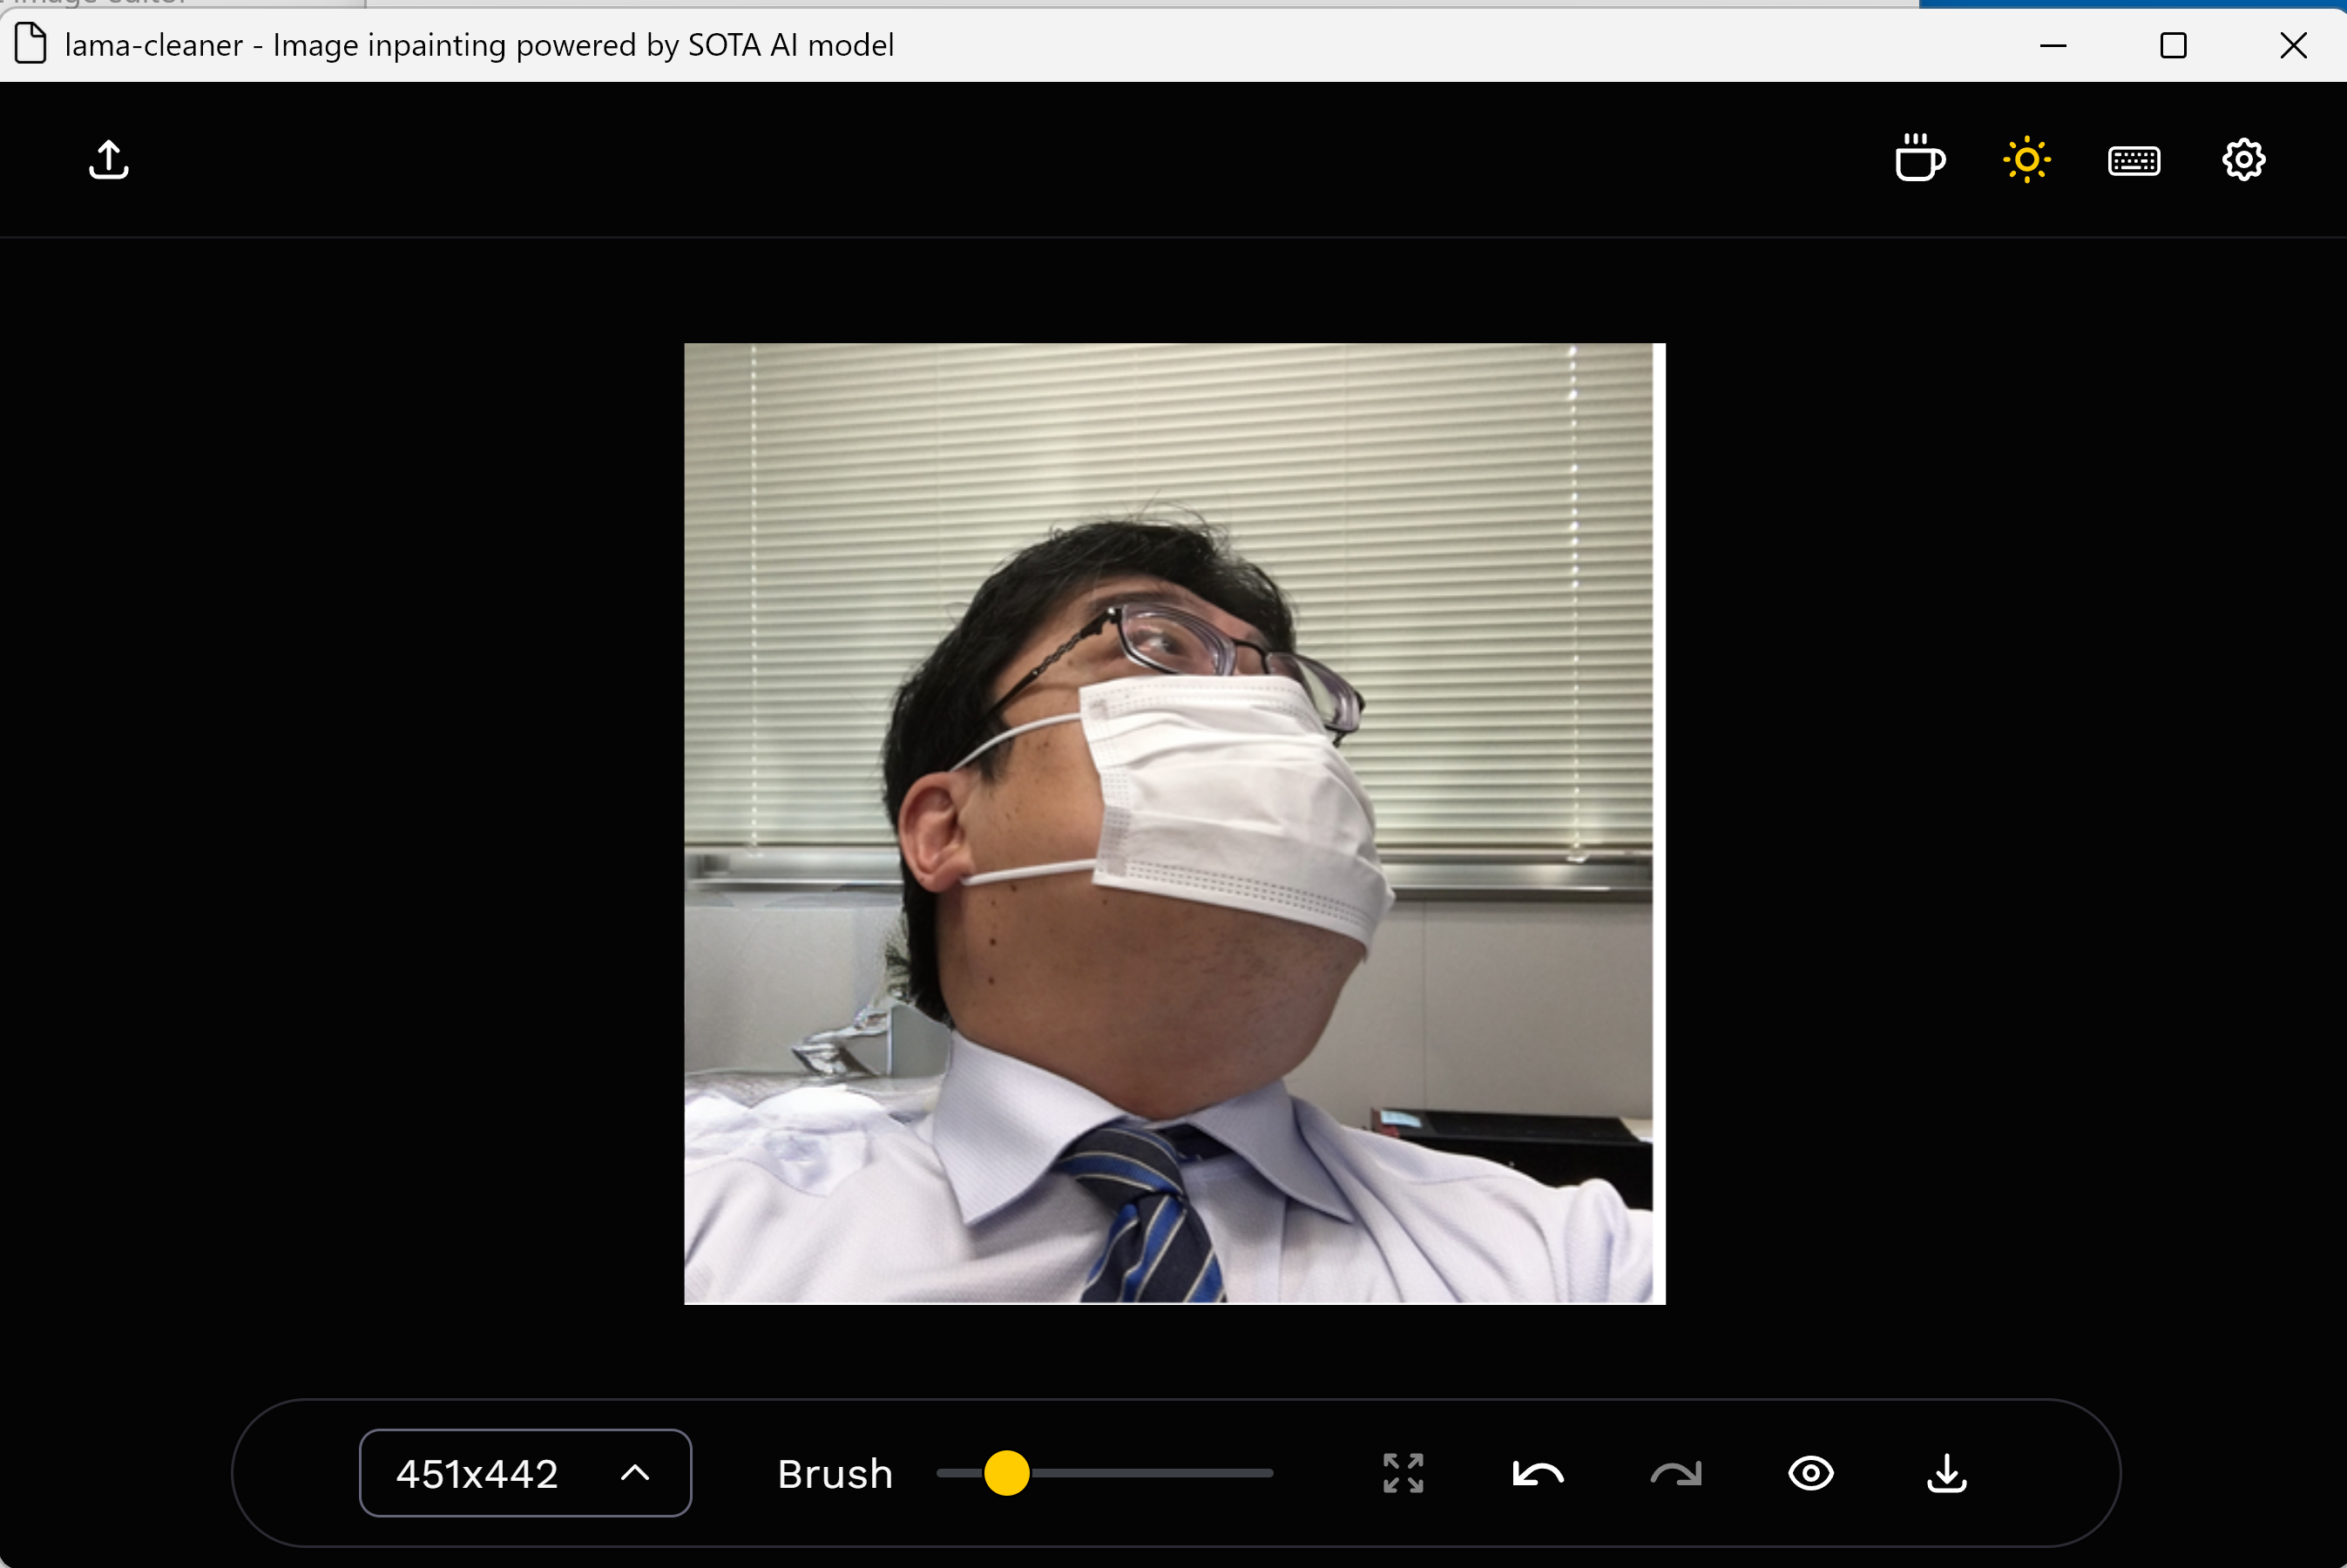2347x1568 pixels.
Task: Click the reset zoom expand icon
Action: (1403, 1473)
